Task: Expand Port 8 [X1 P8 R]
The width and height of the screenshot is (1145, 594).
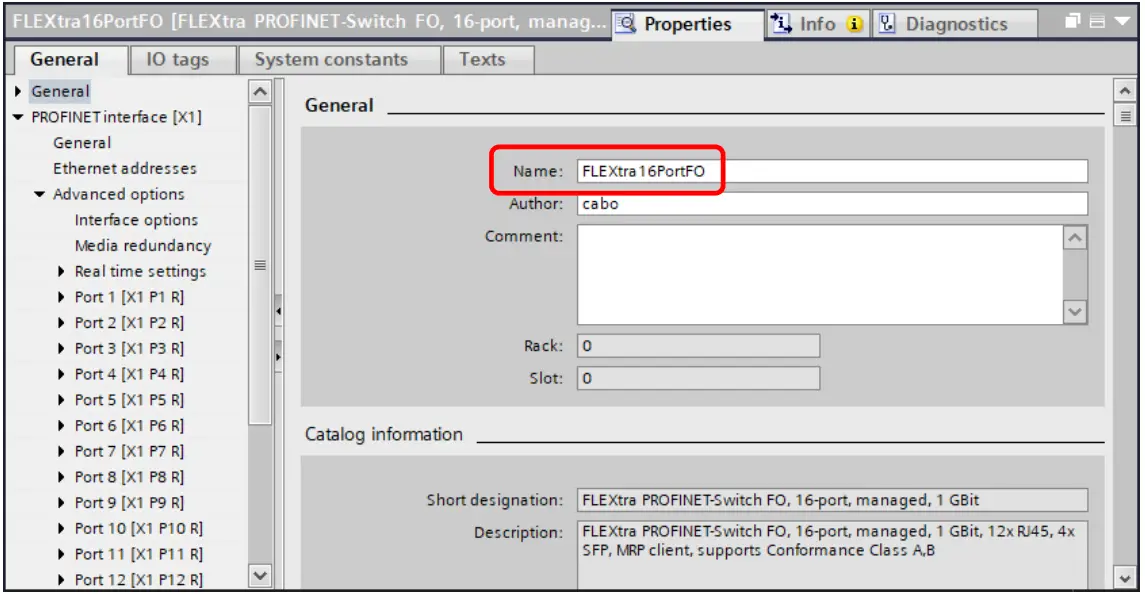Action: pyautogui.click(x=61, y=477)
